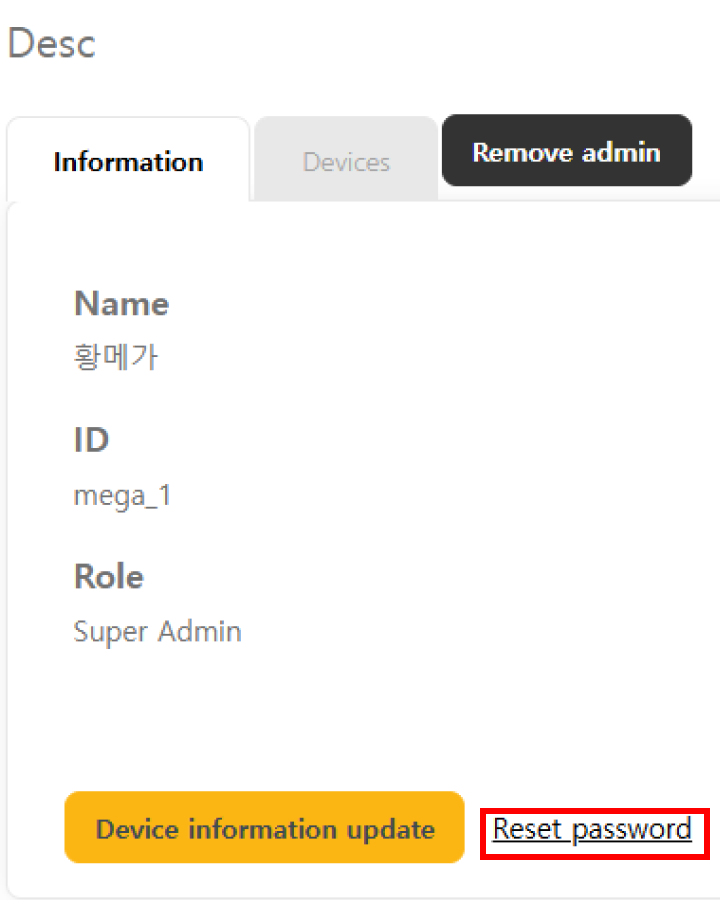Viewport: 720px width, 900px height.
Task: Click the Desc heading text
Action: [x=52, y=44]
